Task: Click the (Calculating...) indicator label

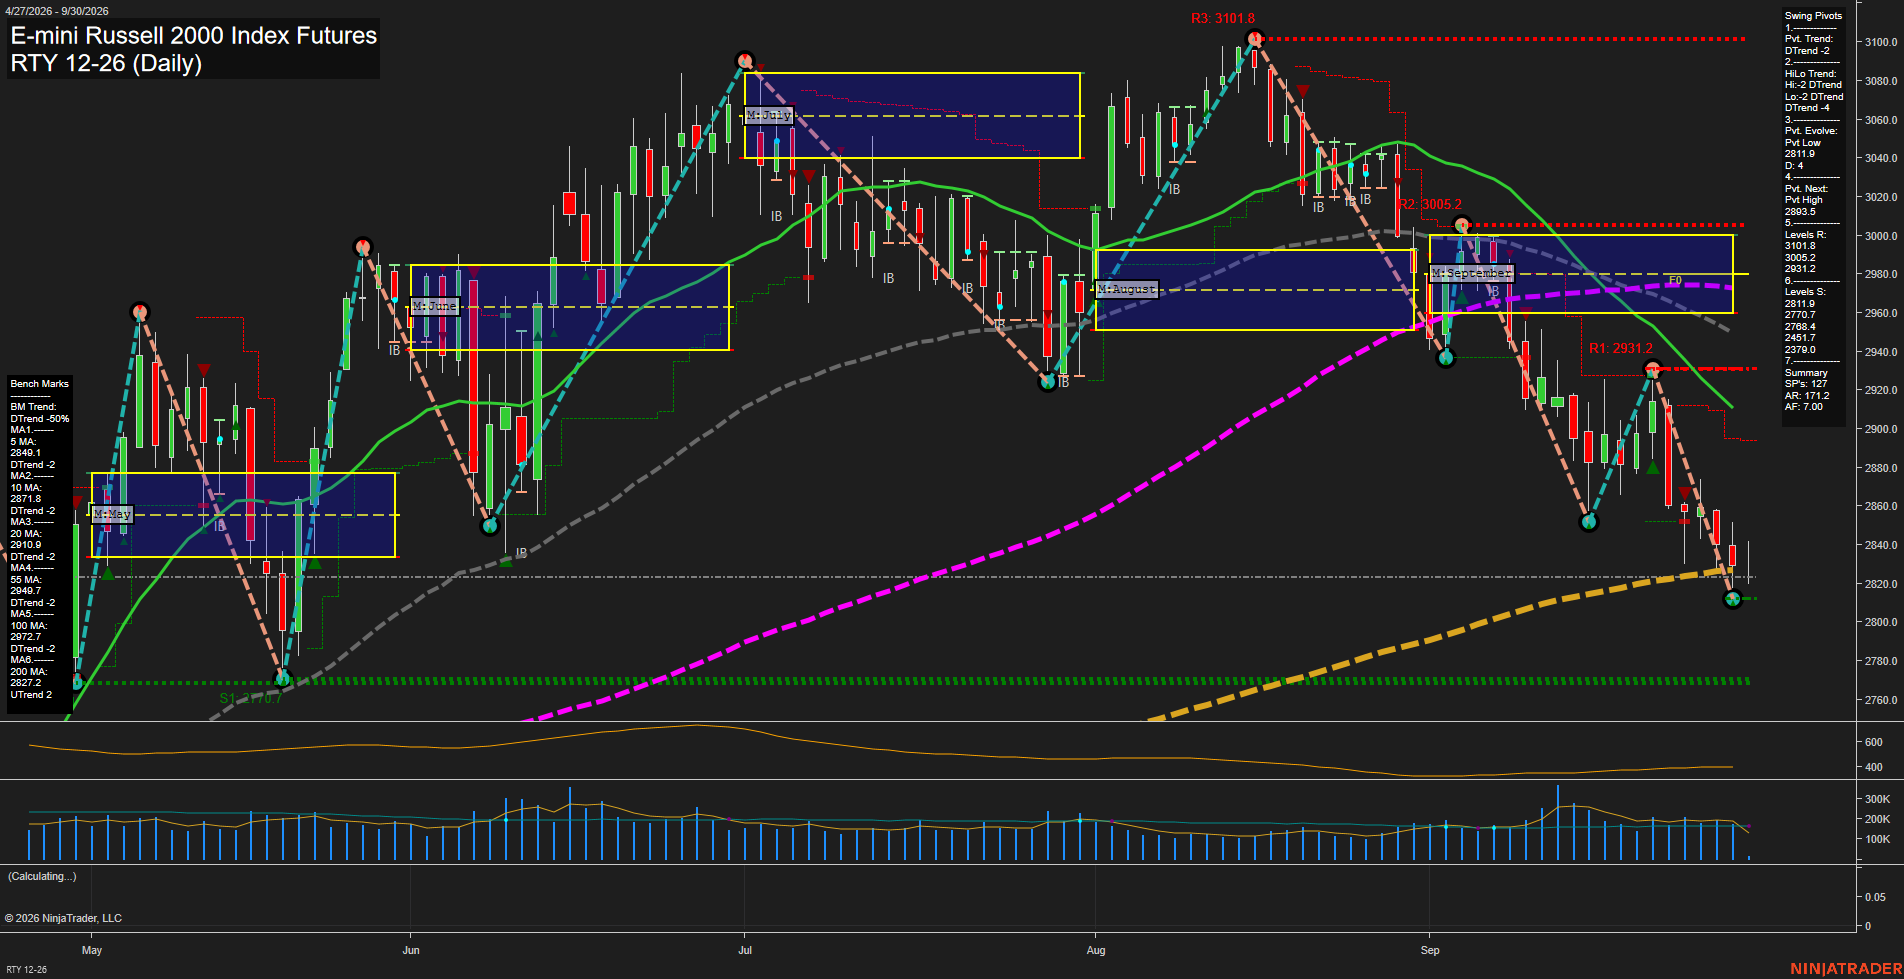Action: click(x=42, y=876)
